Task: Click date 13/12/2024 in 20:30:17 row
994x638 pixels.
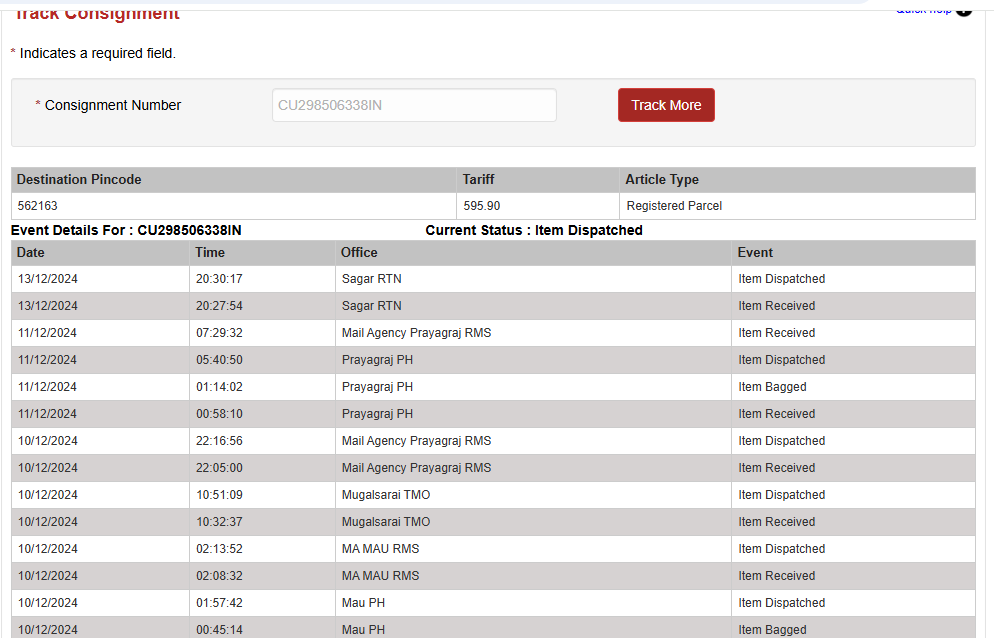Action: click(48, 279)
